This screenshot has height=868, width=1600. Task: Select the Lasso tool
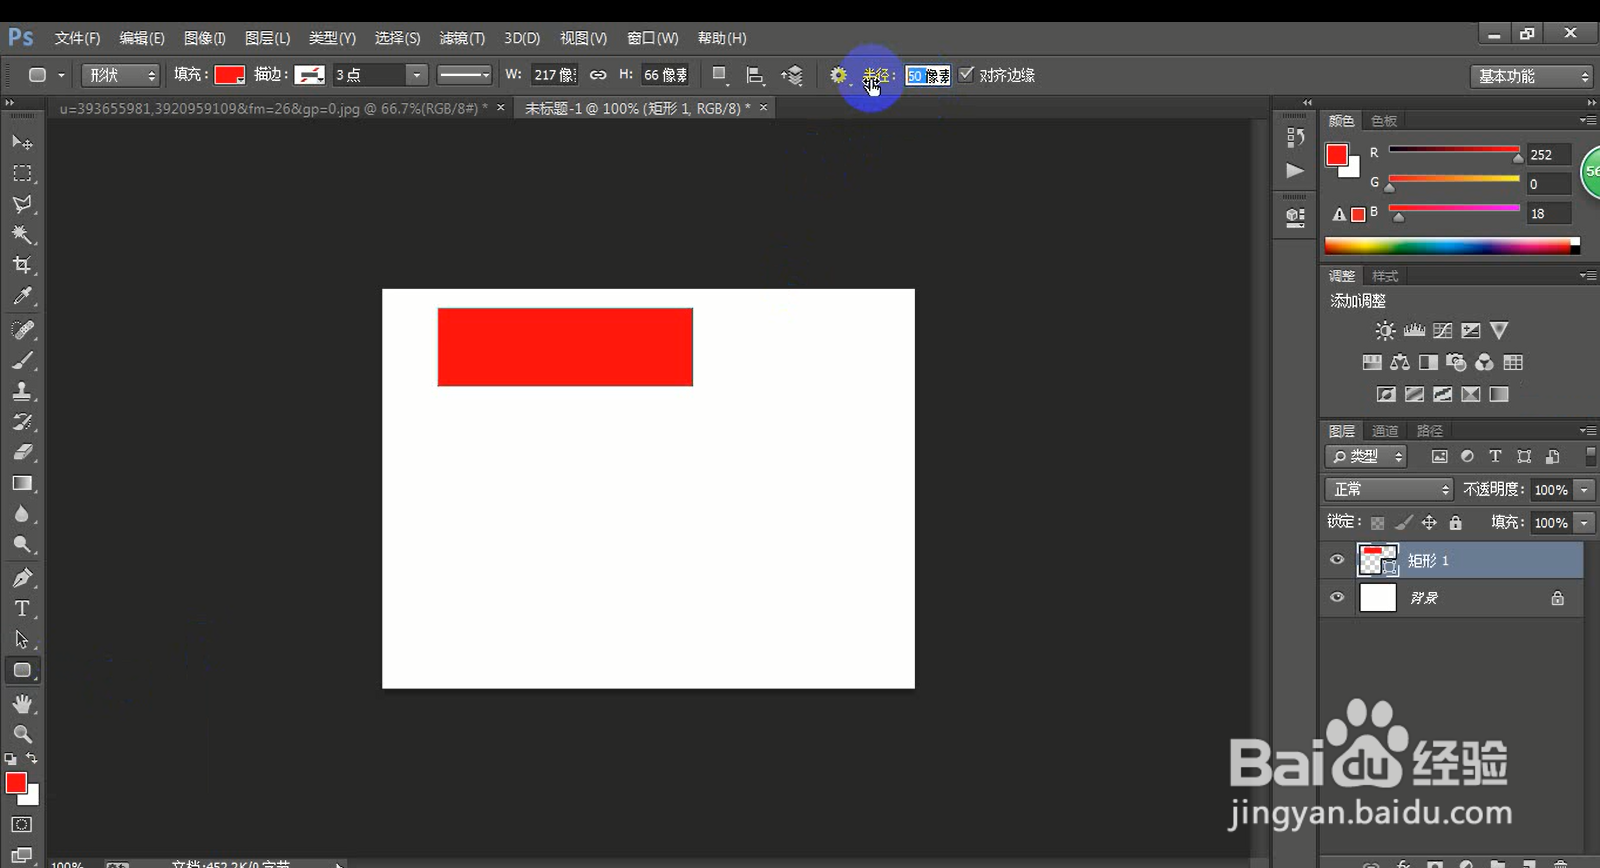click(22, 204)
